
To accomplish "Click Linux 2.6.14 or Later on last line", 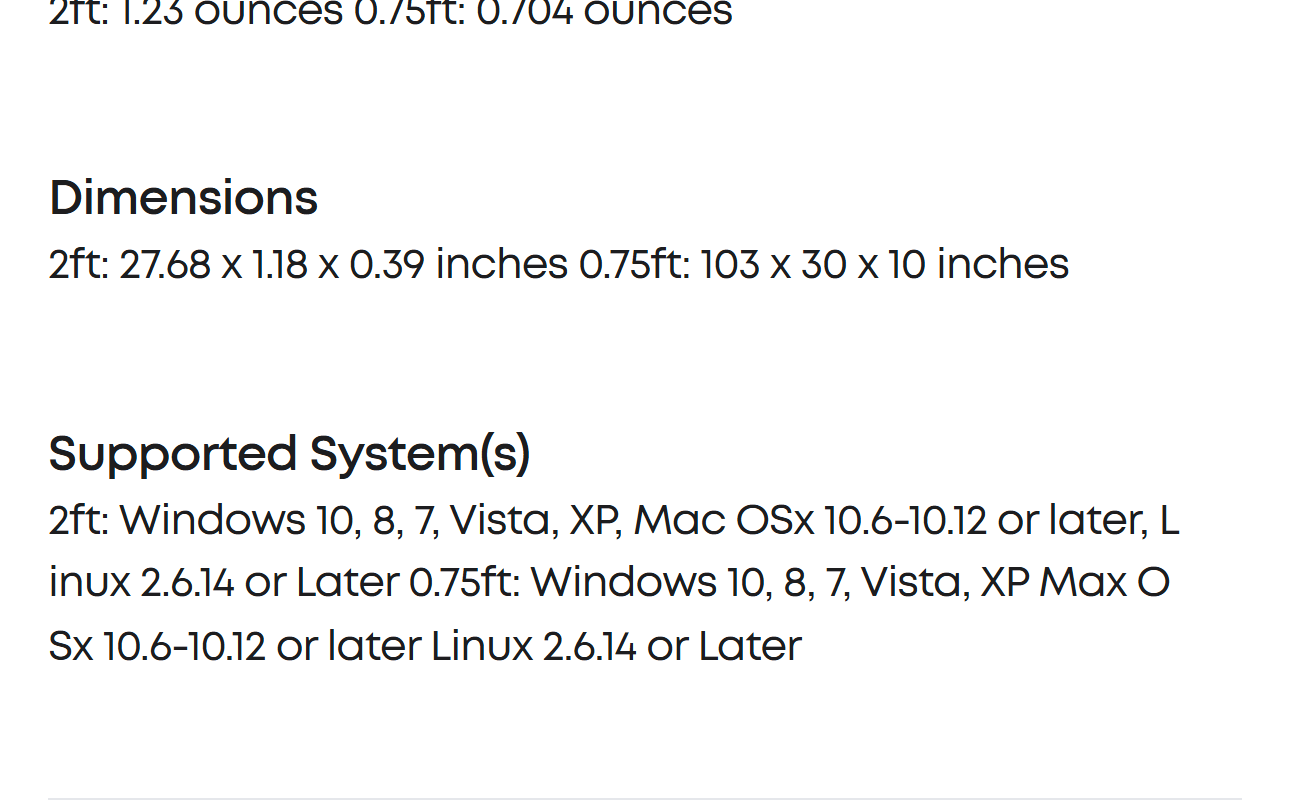I will click(616, 647).
